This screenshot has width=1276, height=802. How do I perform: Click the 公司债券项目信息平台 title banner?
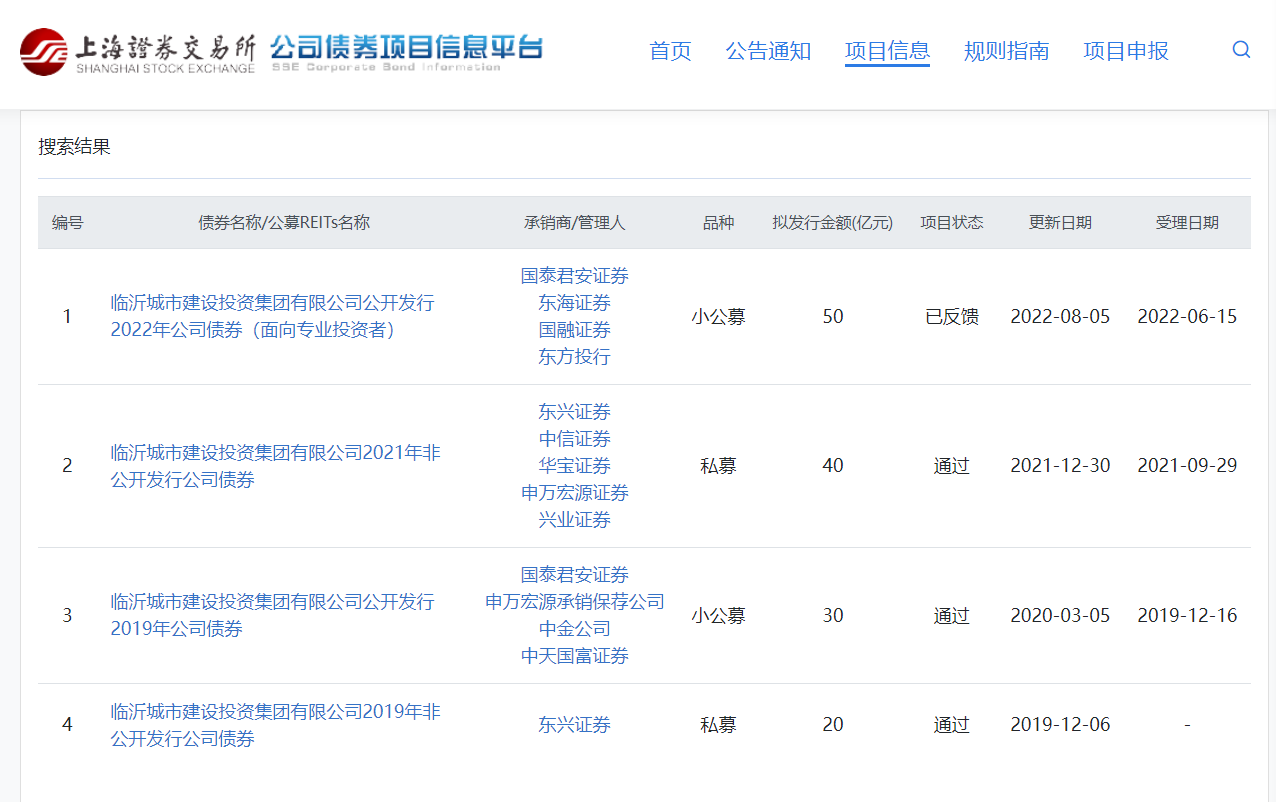tap(406, 52)
